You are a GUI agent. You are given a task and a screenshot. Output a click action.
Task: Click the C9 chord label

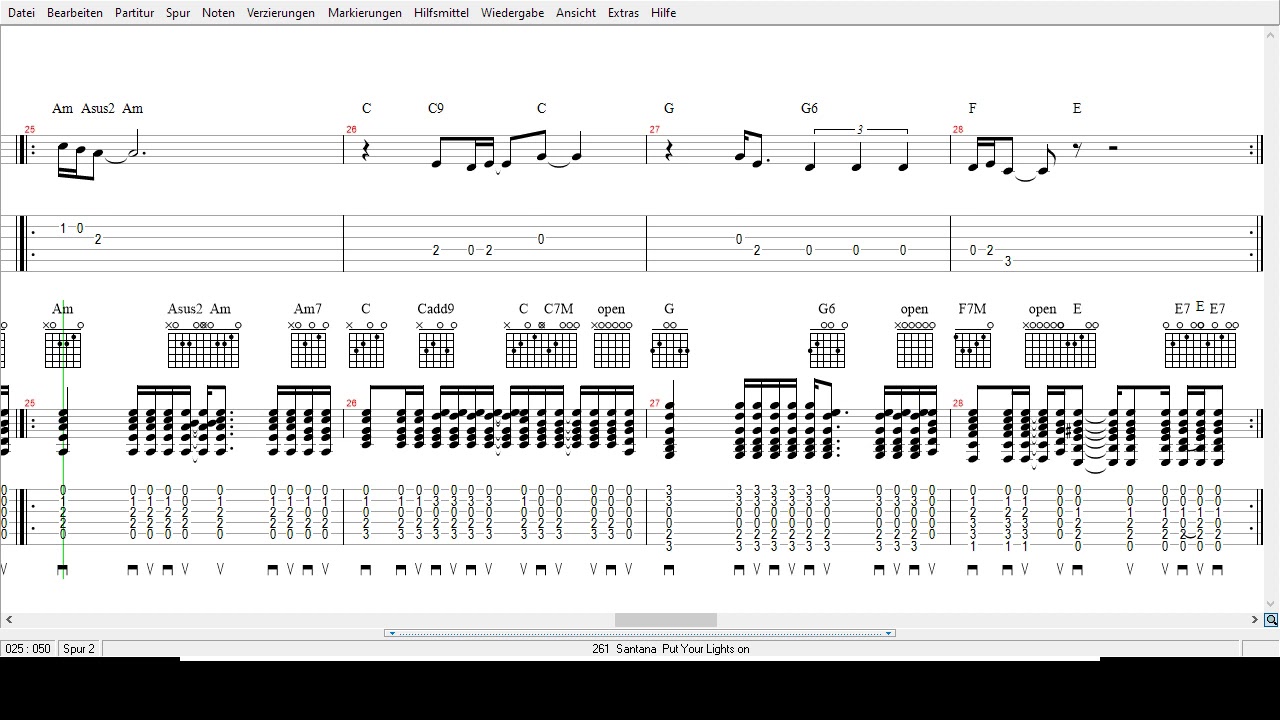point(436,108)
